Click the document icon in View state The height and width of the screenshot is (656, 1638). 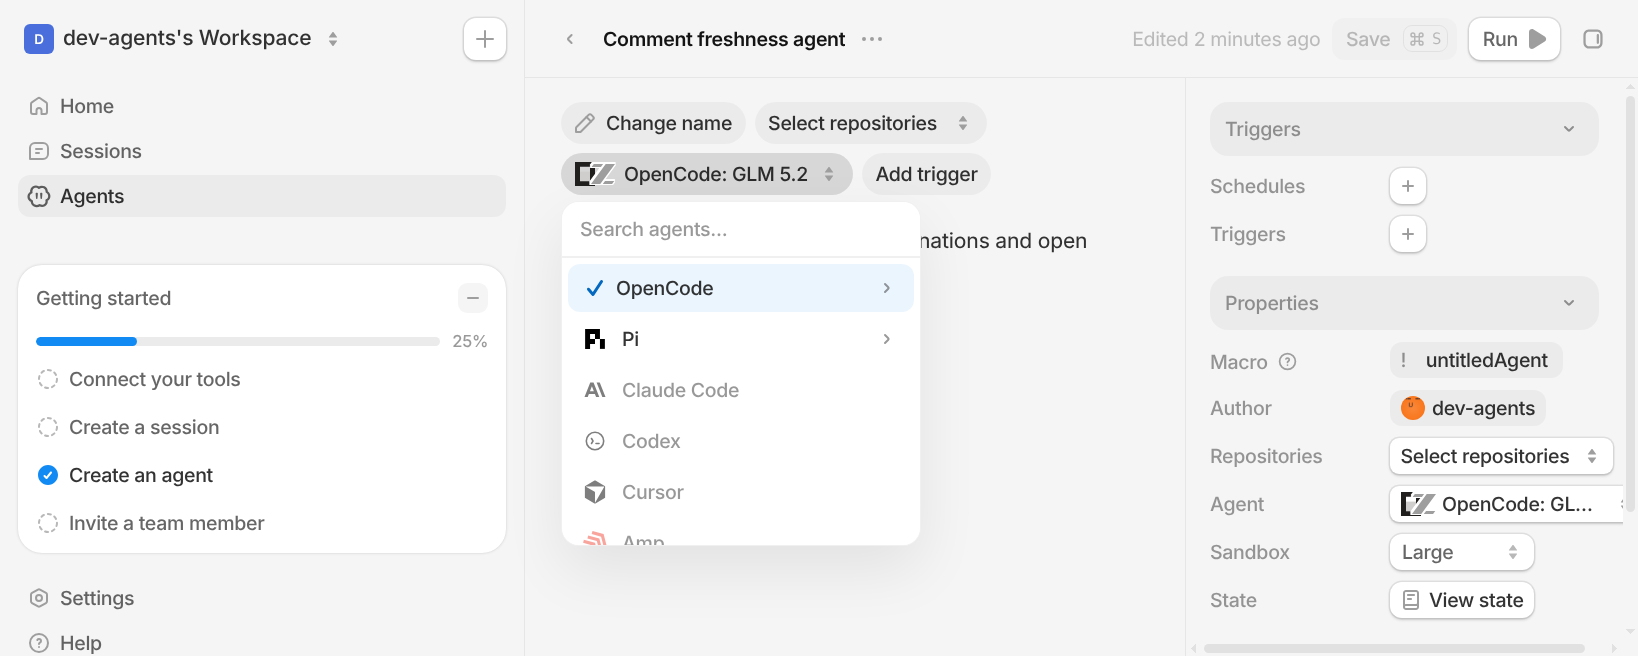click(x=1411, y=600)
